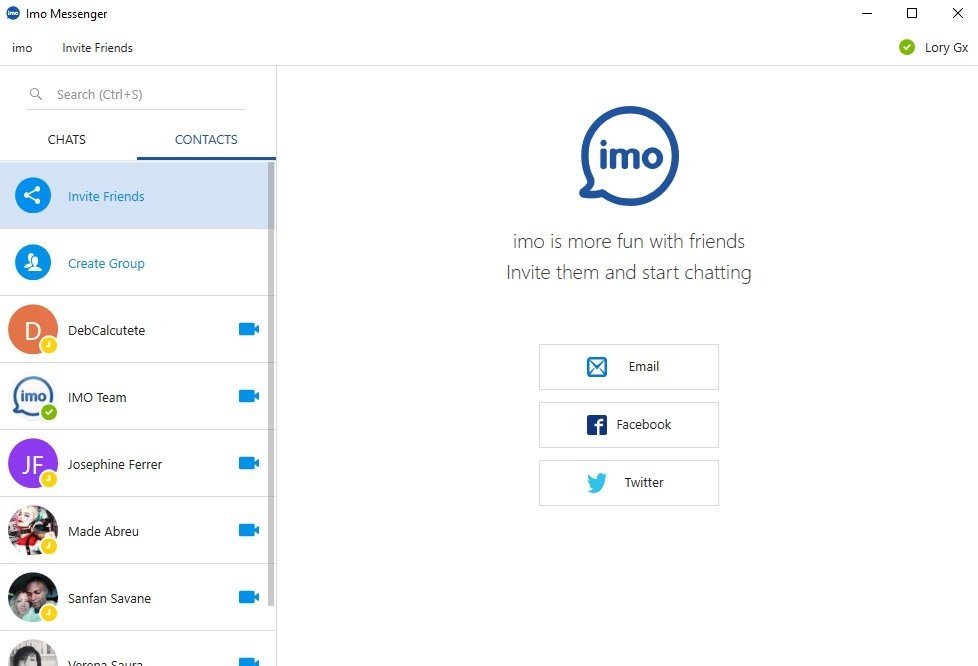Video call Josephine Ferrer
Viewport: 978px width, 666px height.
248,463
